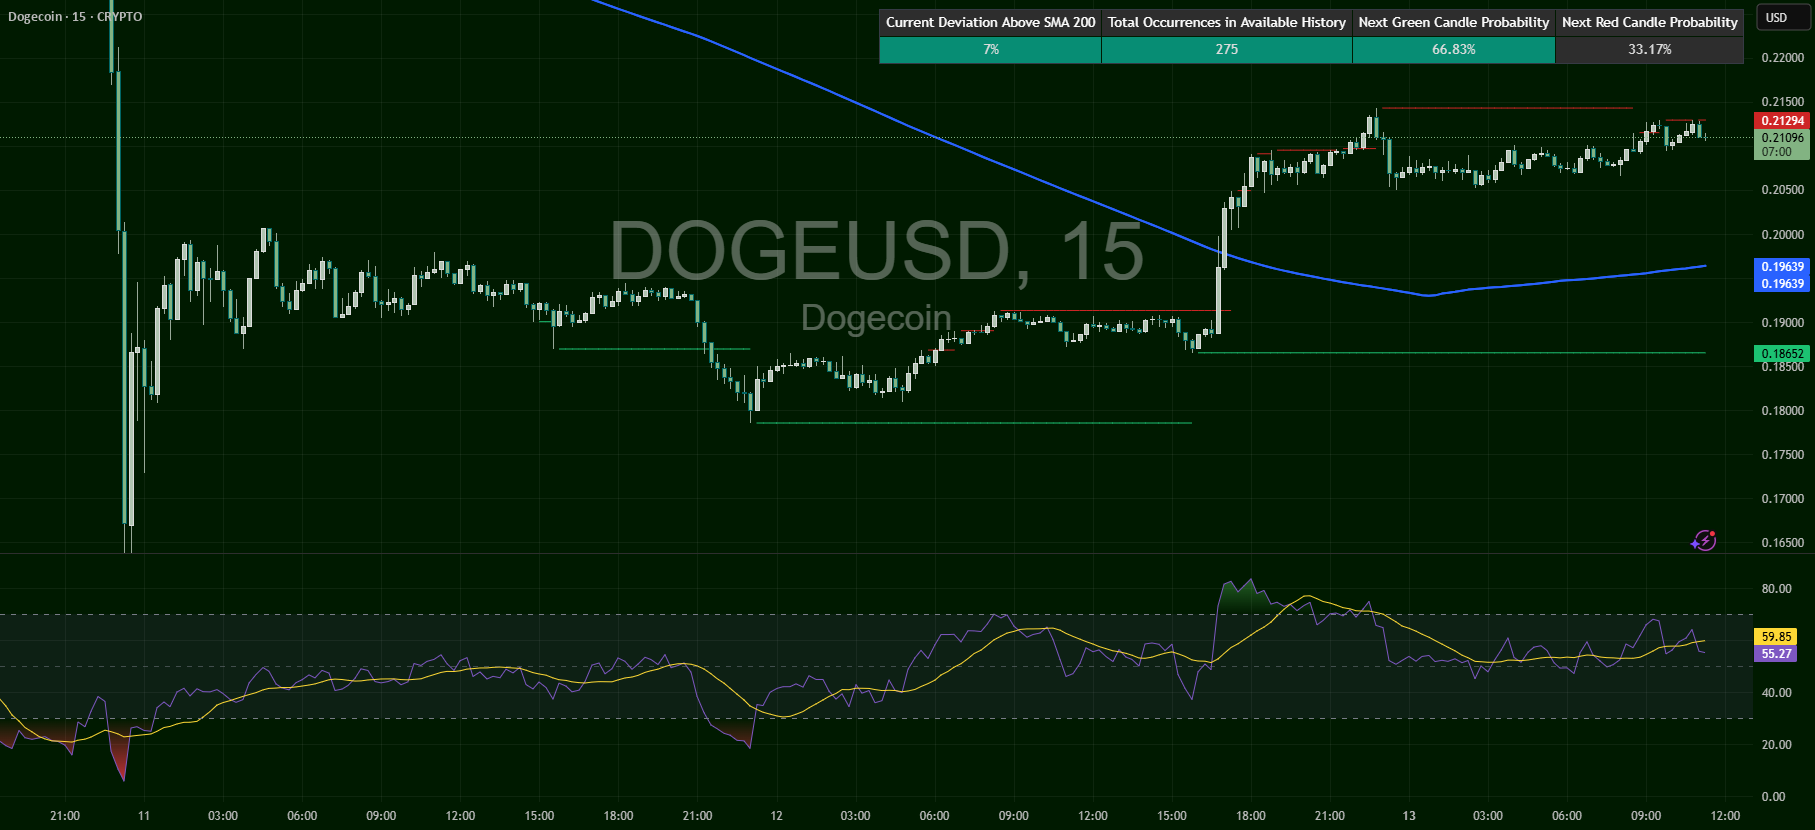Click the yellow 59.85 indicator value label
Viewport: 1815px width, 830px height.
(1776, 637)
